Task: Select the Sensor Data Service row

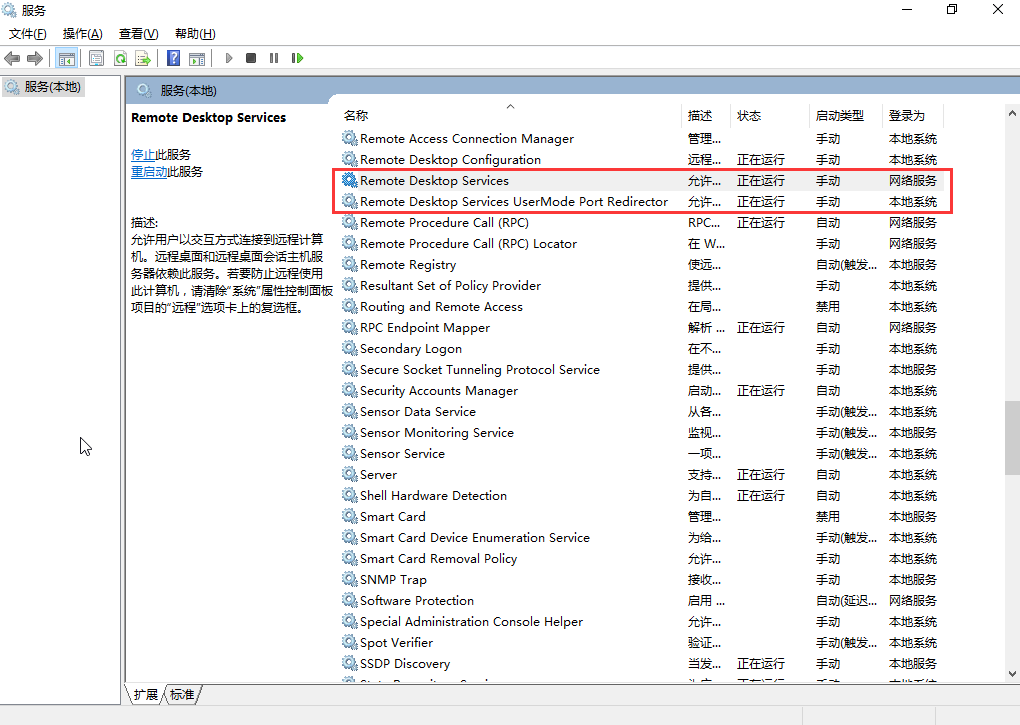Action: [x=641, y=412]
